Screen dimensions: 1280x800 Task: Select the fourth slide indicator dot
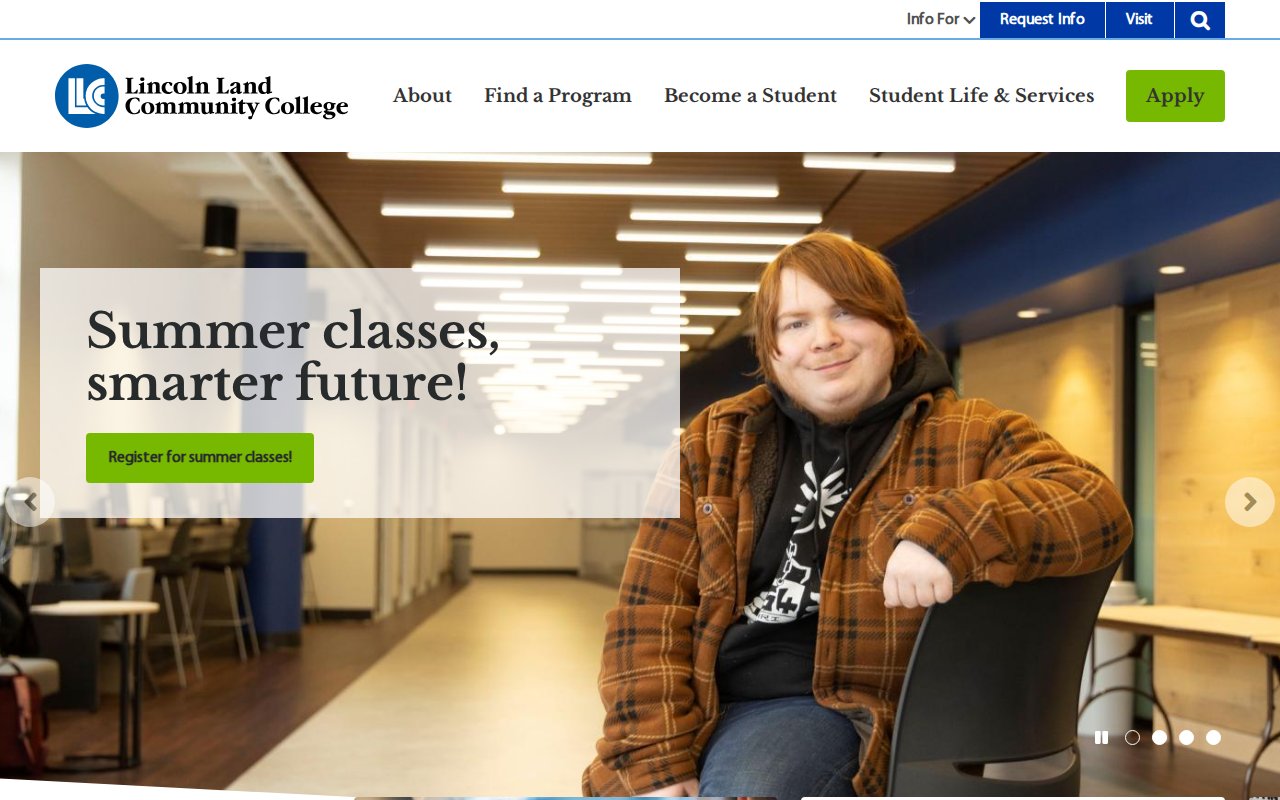[x=1213, y=737]
